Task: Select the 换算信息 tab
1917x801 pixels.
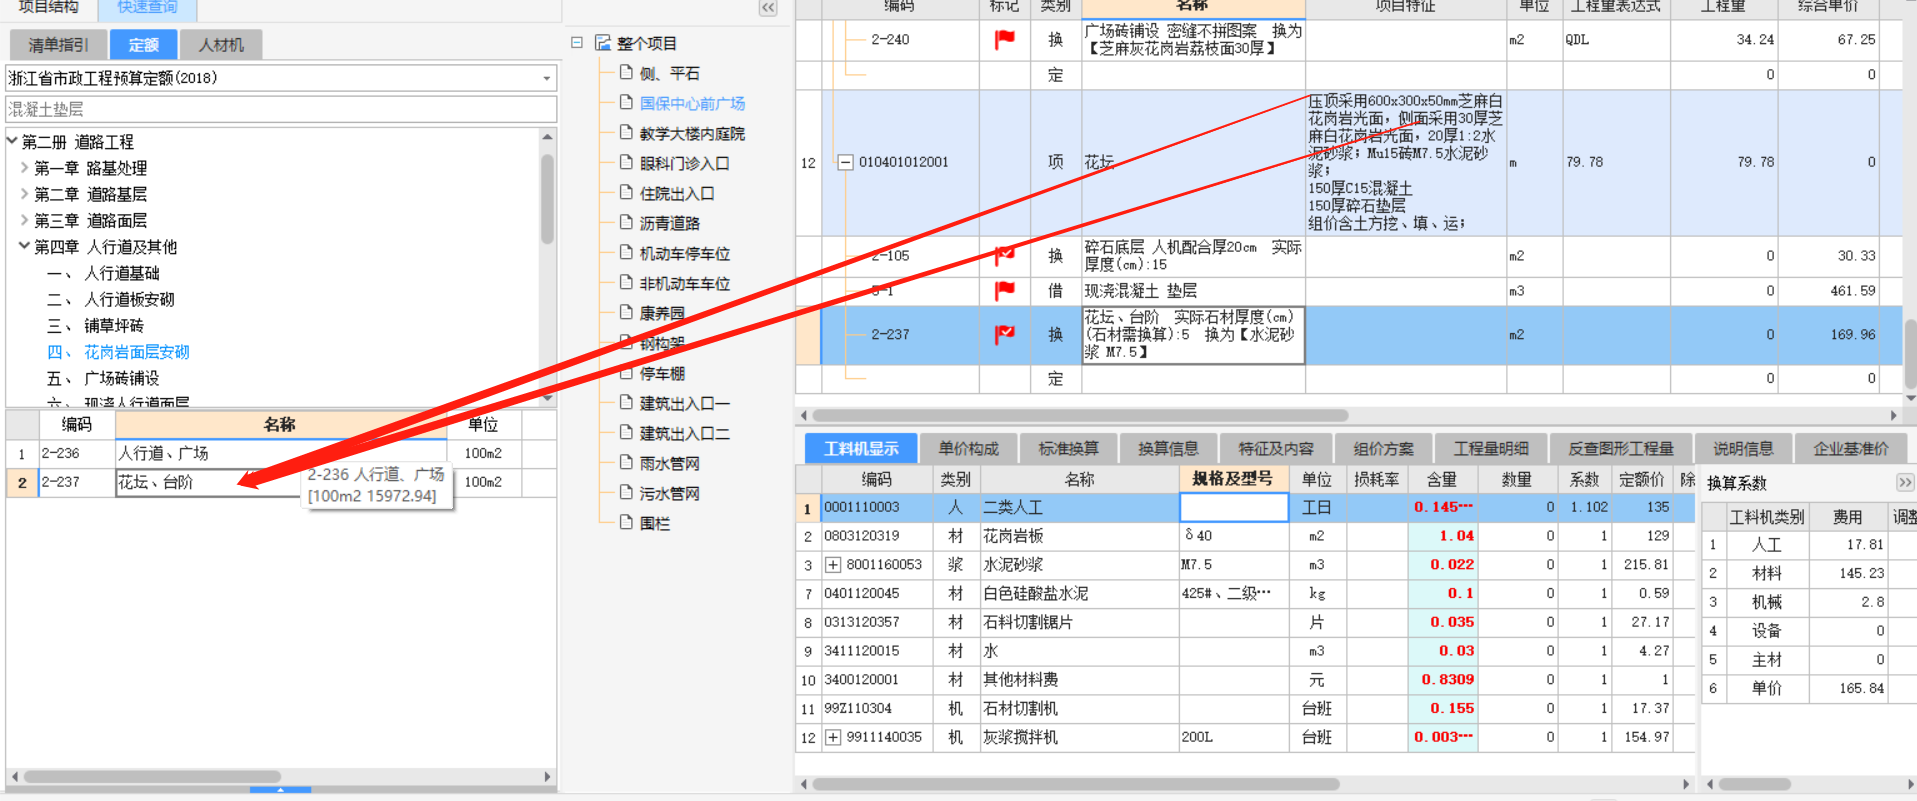Action: 1168,449
